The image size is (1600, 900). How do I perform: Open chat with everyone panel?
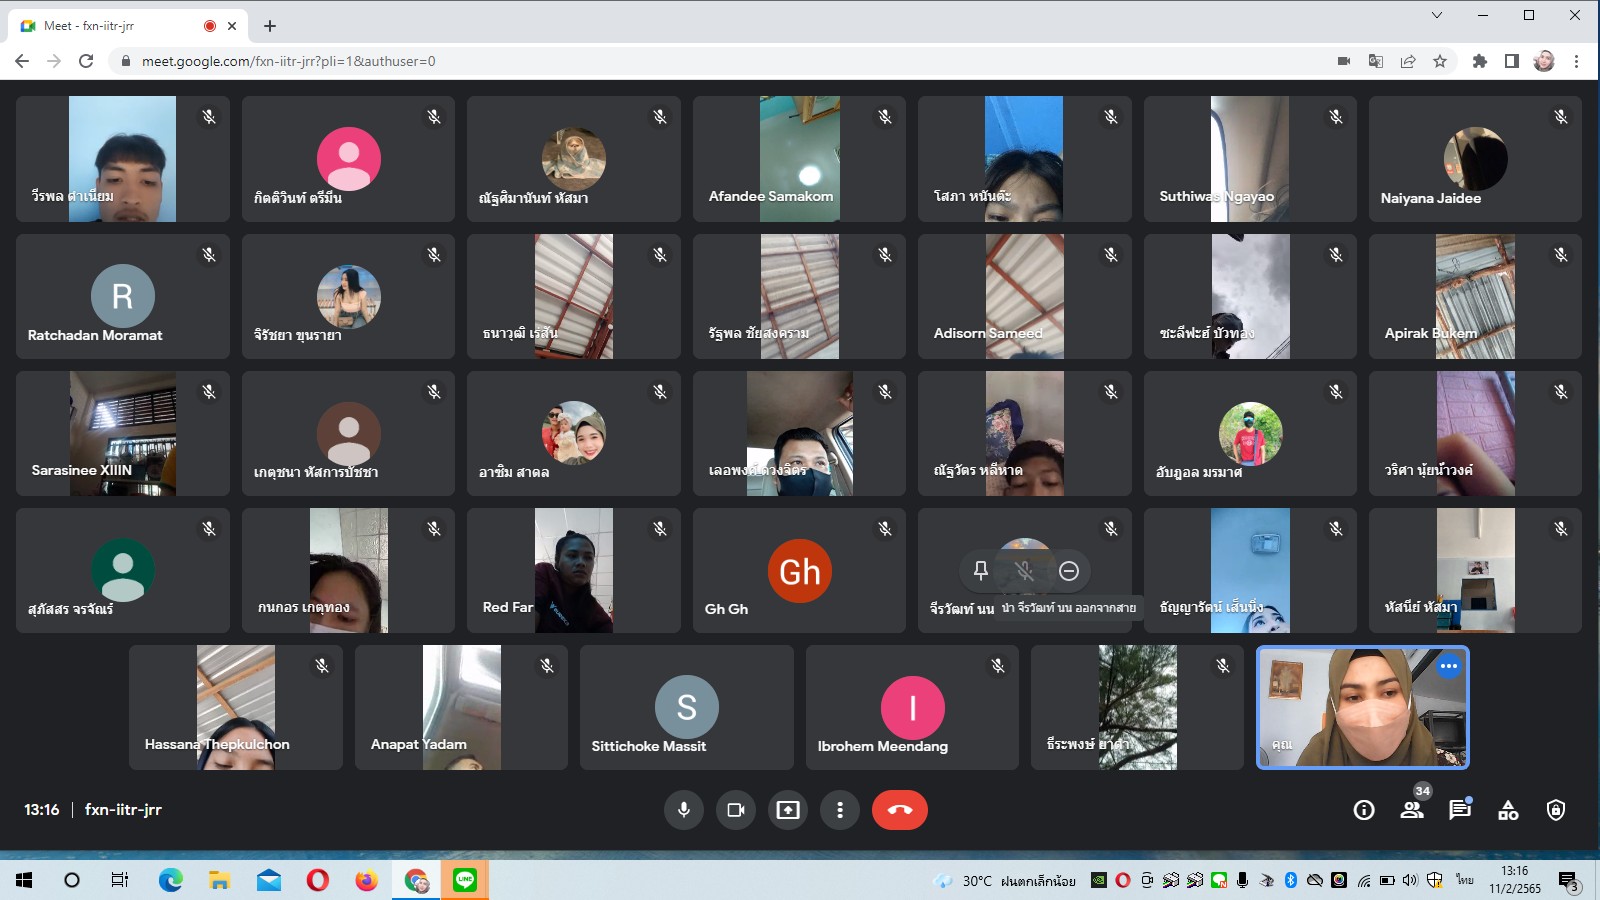pos(1460,810)
